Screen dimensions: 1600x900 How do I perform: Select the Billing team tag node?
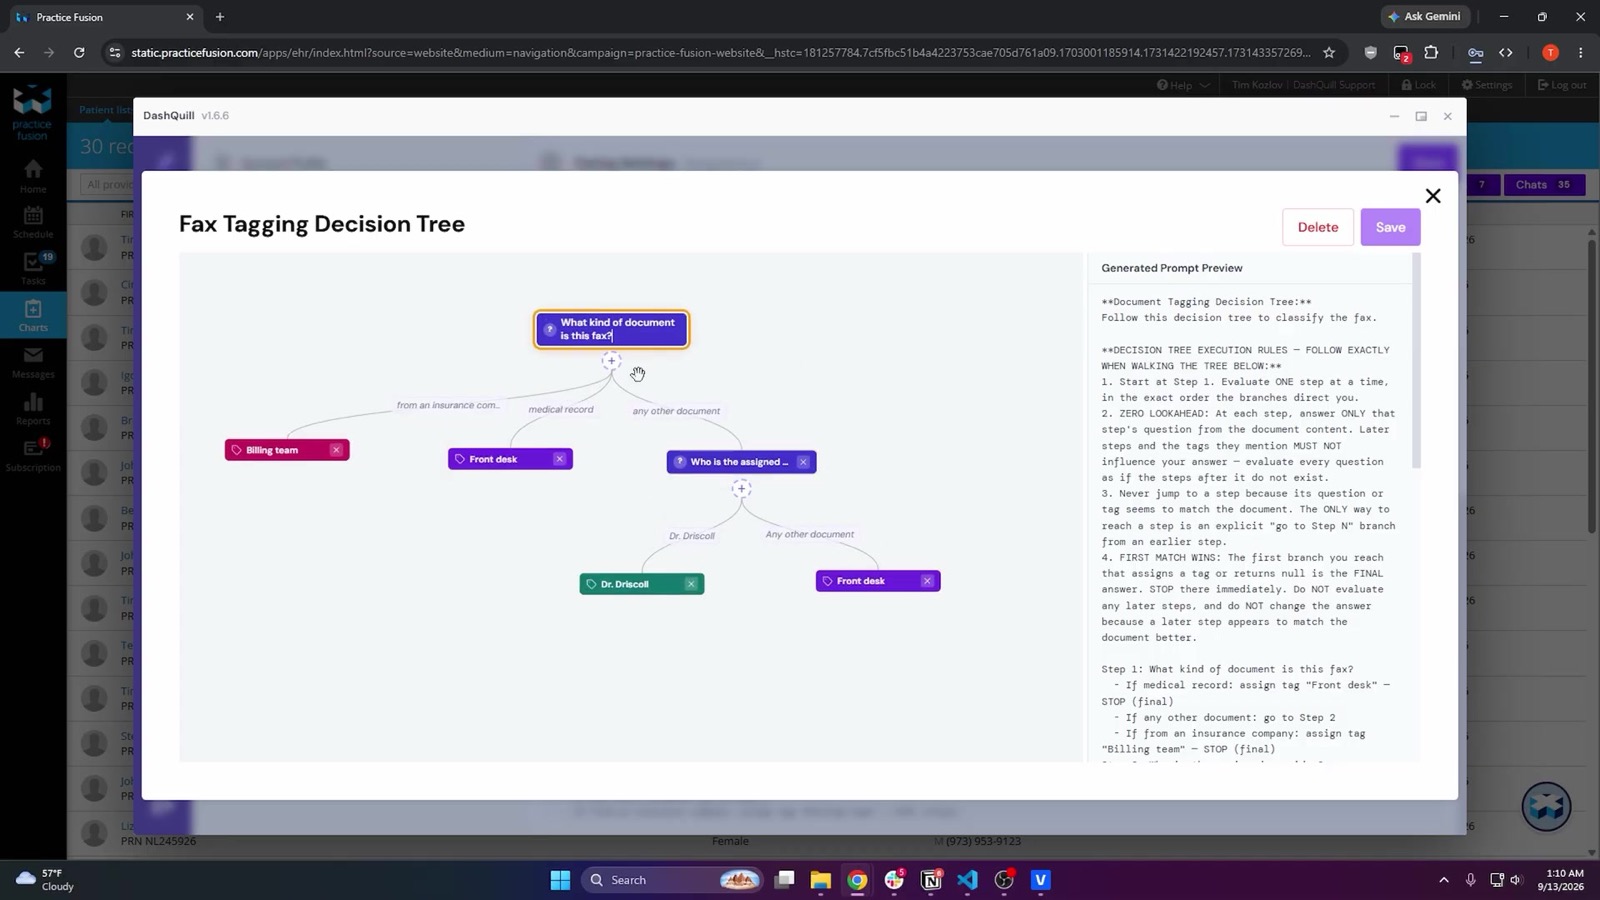[286, 450]
